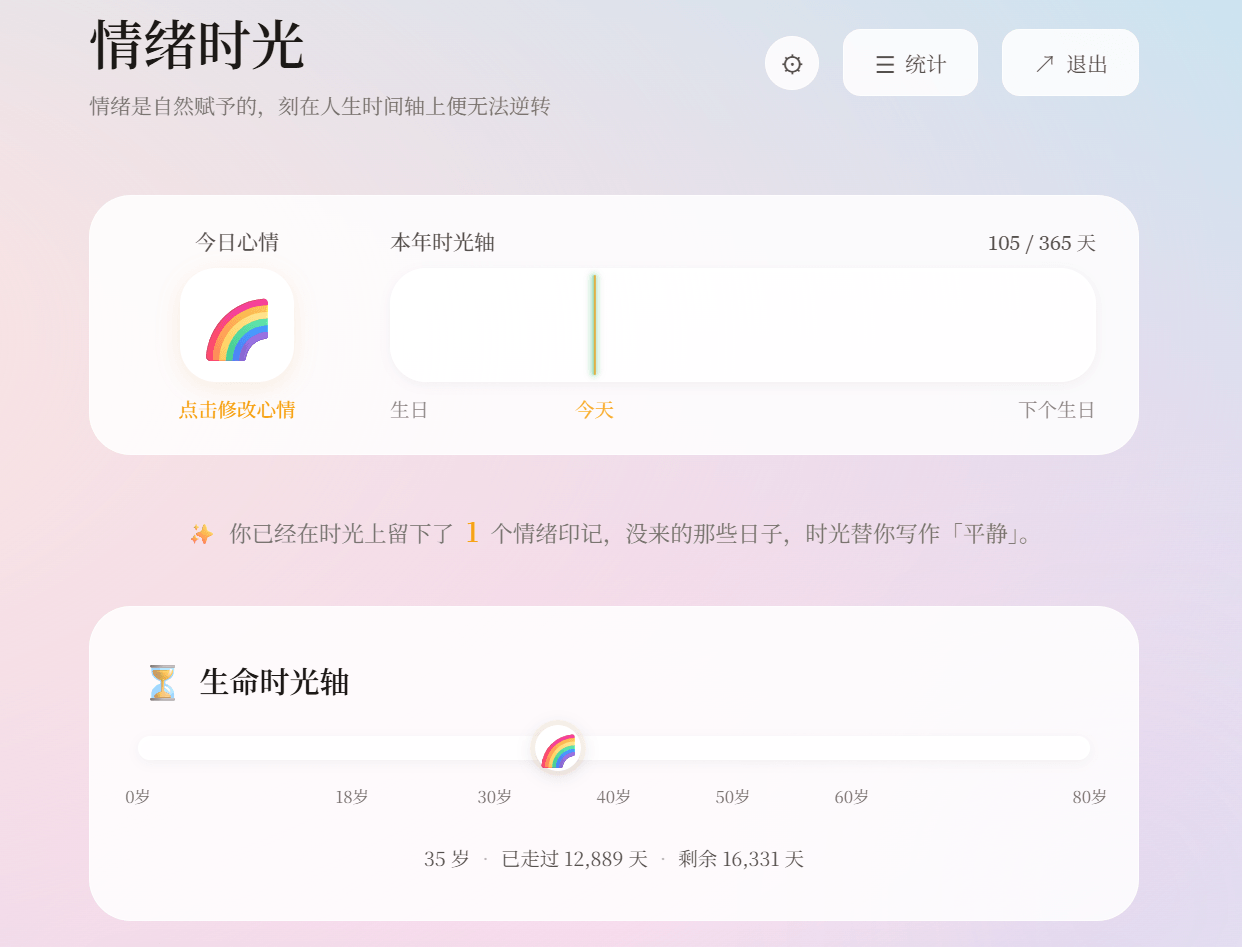Open settings via the gear icon
1242x947 pixels.
pyautogui.click(x=792, y=64)
